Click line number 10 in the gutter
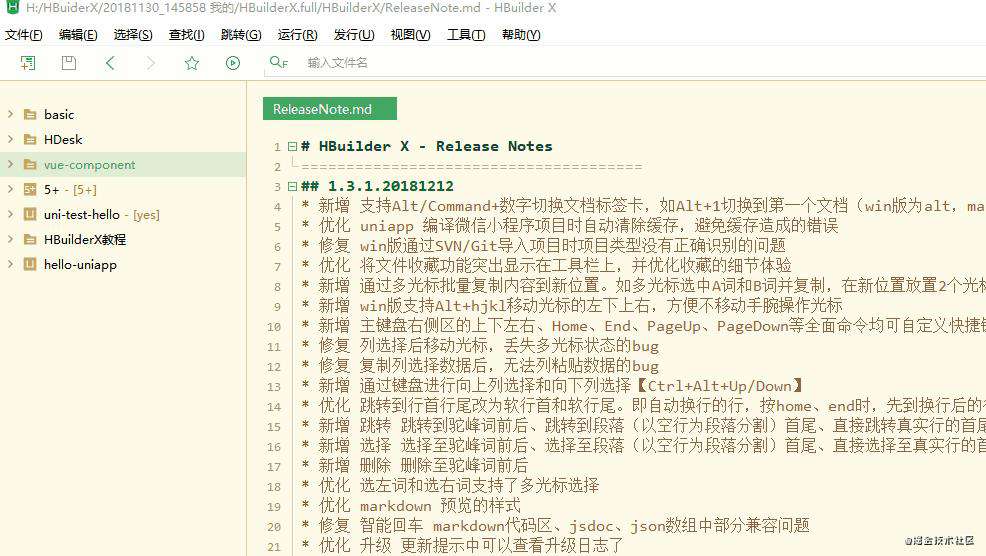 [274, 327]
